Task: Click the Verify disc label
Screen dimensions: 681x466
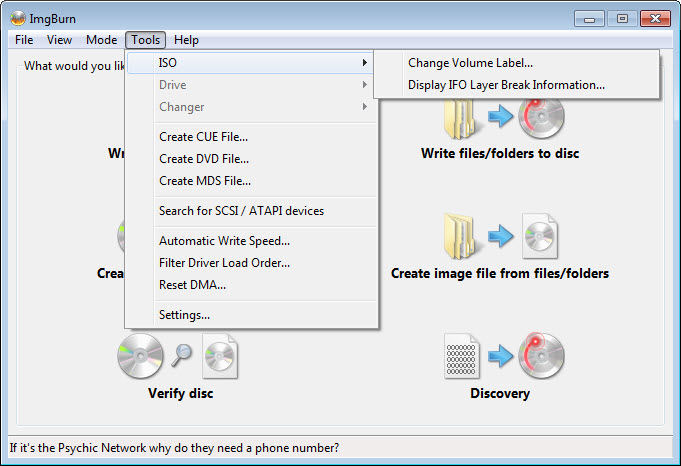Action: (181, 393)
